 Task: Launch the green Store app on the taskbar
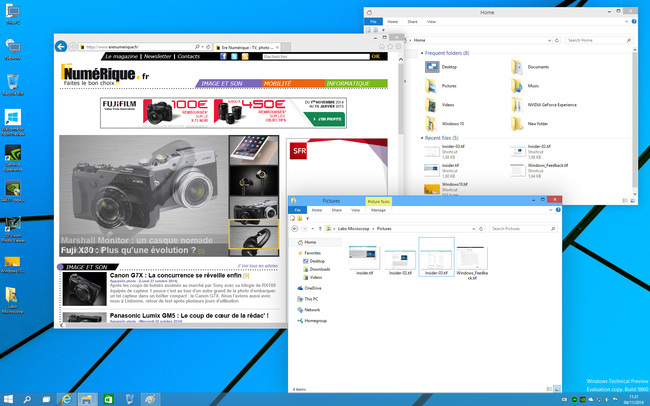pyautogui.click(x=108, y=399)
